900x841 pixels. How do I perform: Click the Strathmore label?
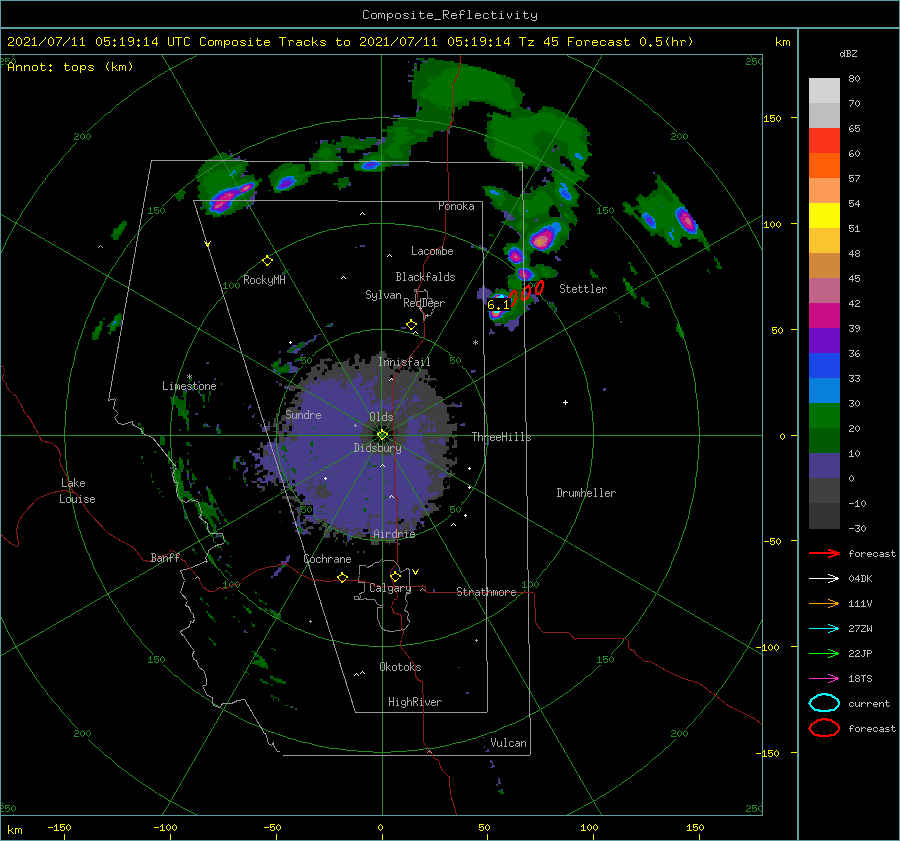[486, 592]
